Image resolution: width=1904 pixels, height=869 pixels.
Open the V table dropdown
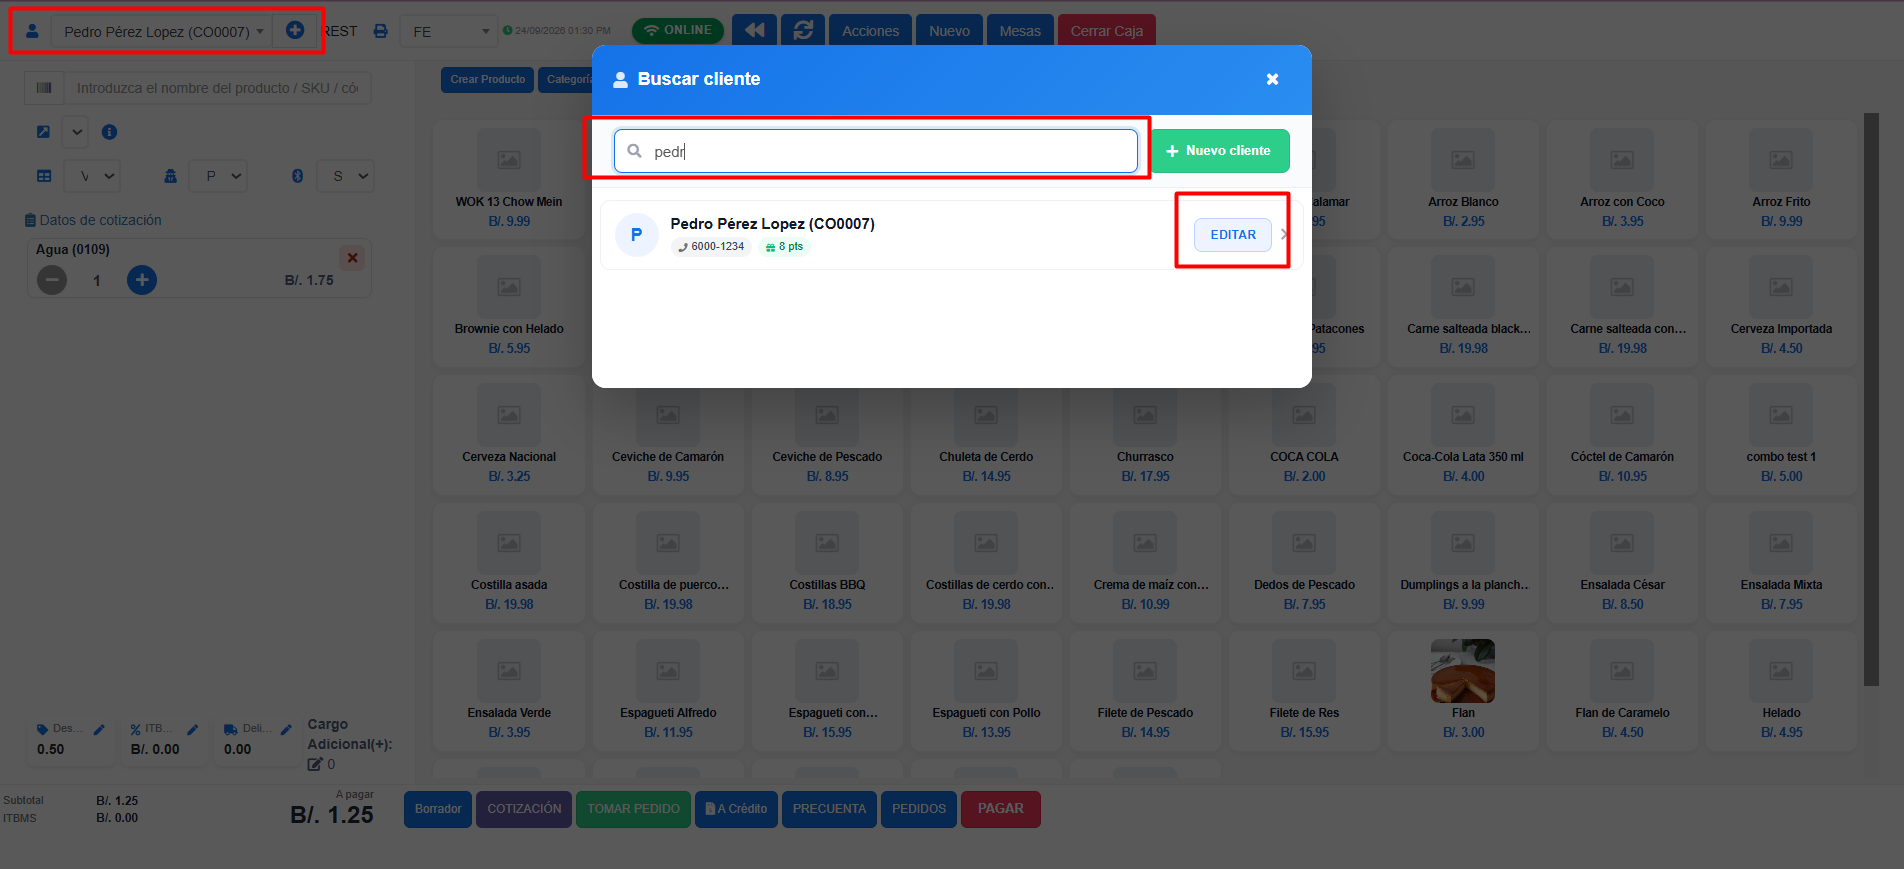point(93,176)
